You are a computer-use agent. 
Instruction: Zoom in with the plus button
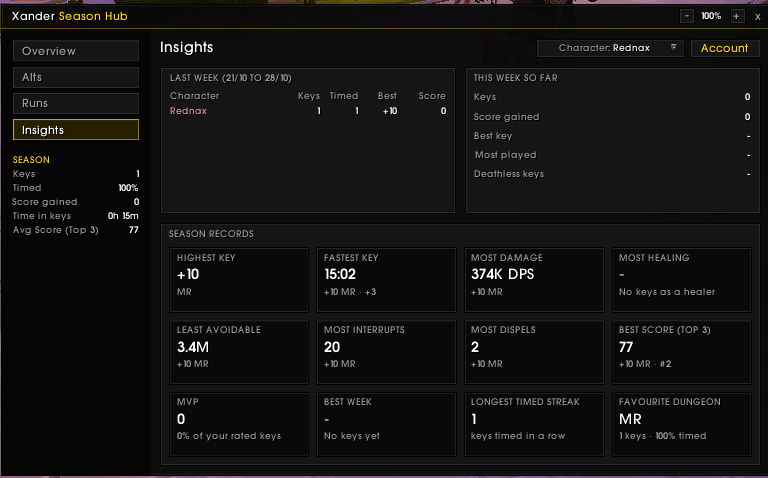pos(736,16)
